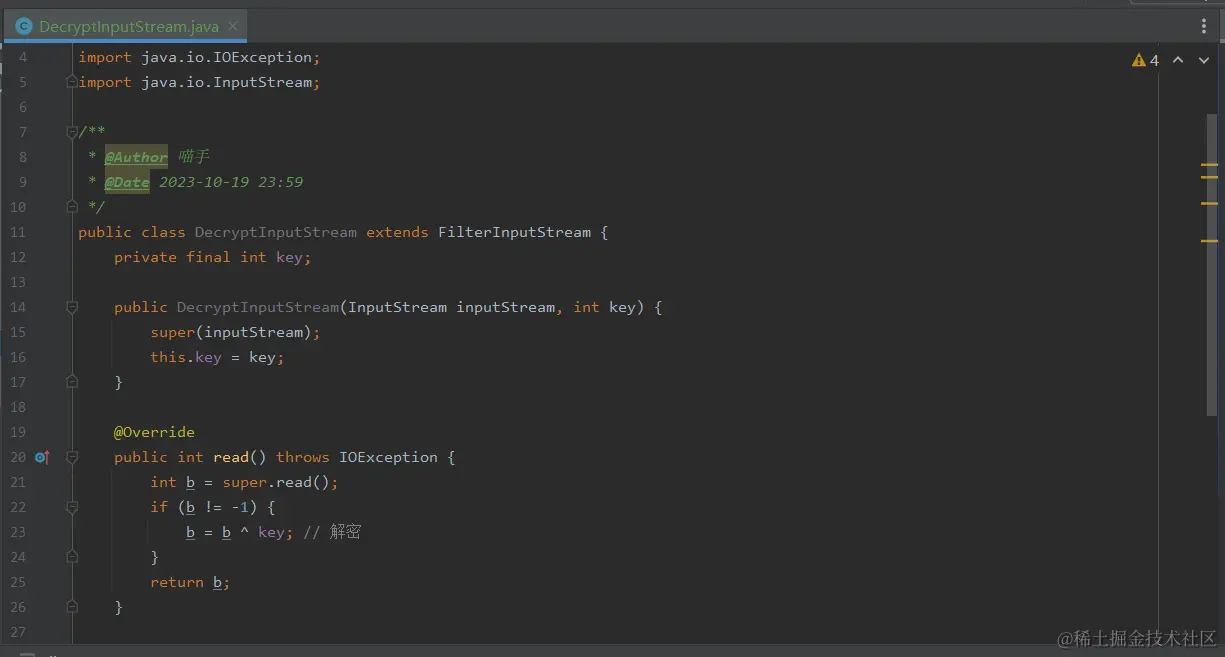This screenshot has width=1225, height=657.
Task: Jump to the topmost yellow warning stripe mark
Action: coord(1210,164)
